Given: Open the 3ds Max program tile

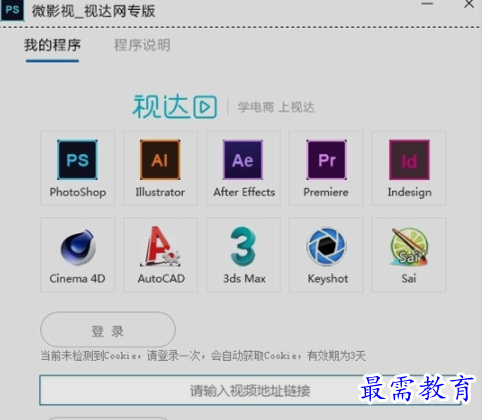Looking at the screenshot, I should click(x=243, y=255).
